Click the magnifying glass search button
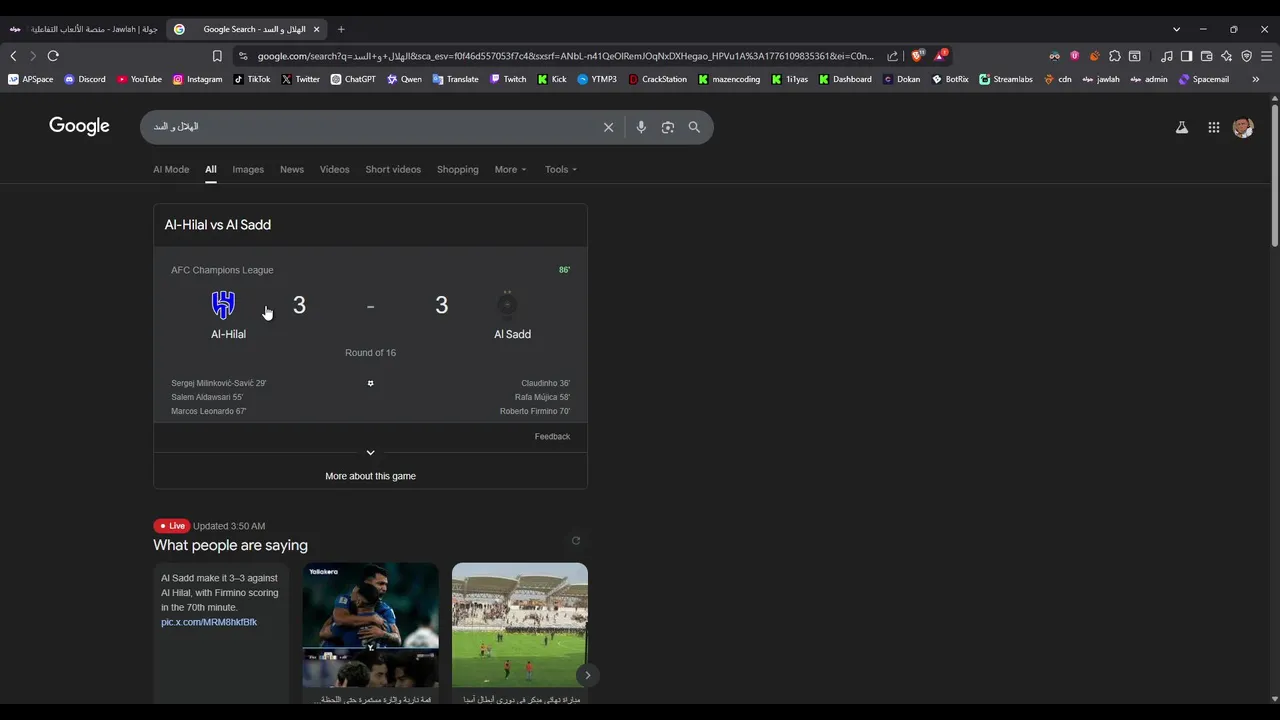Screen dimensions: 1280x720 694,127
